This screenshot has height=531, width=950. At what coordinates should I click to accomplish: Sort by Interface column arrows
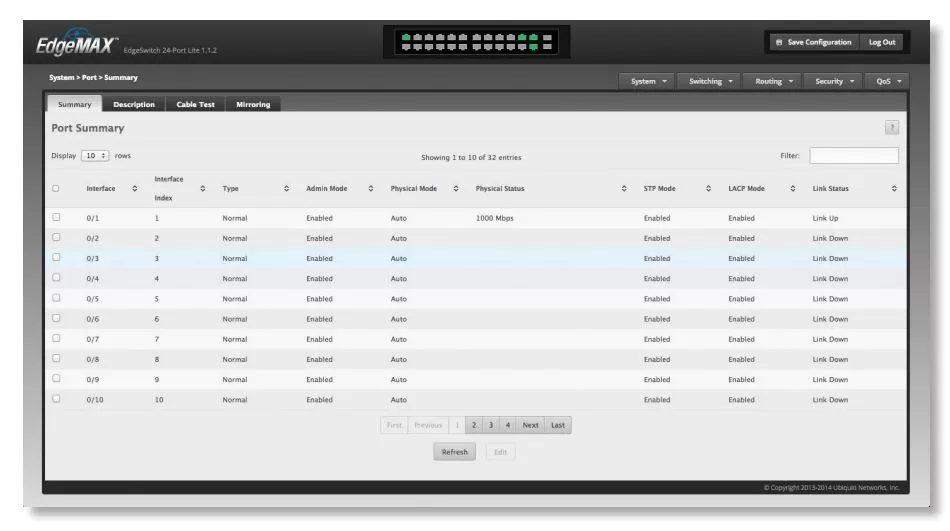coord(135,189)
